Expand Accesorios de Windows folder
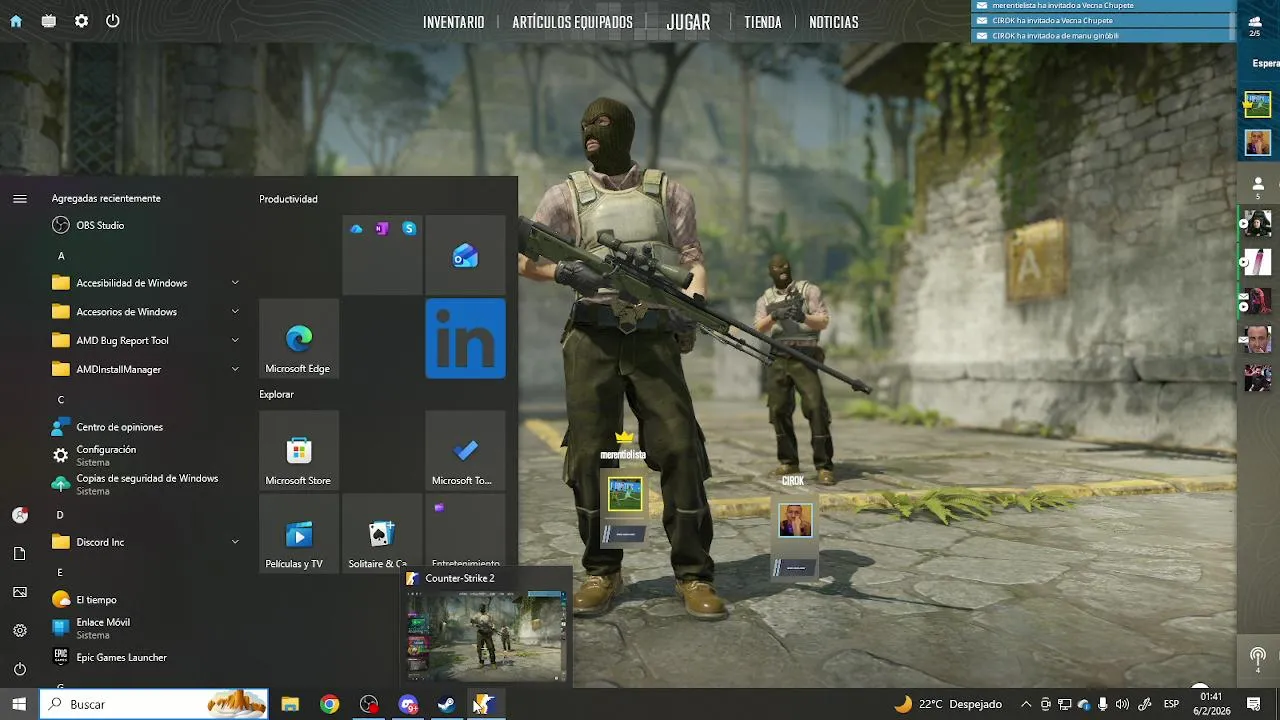Screen dimensions: 1280x720 pyautogui.click(x=146, y=312)
